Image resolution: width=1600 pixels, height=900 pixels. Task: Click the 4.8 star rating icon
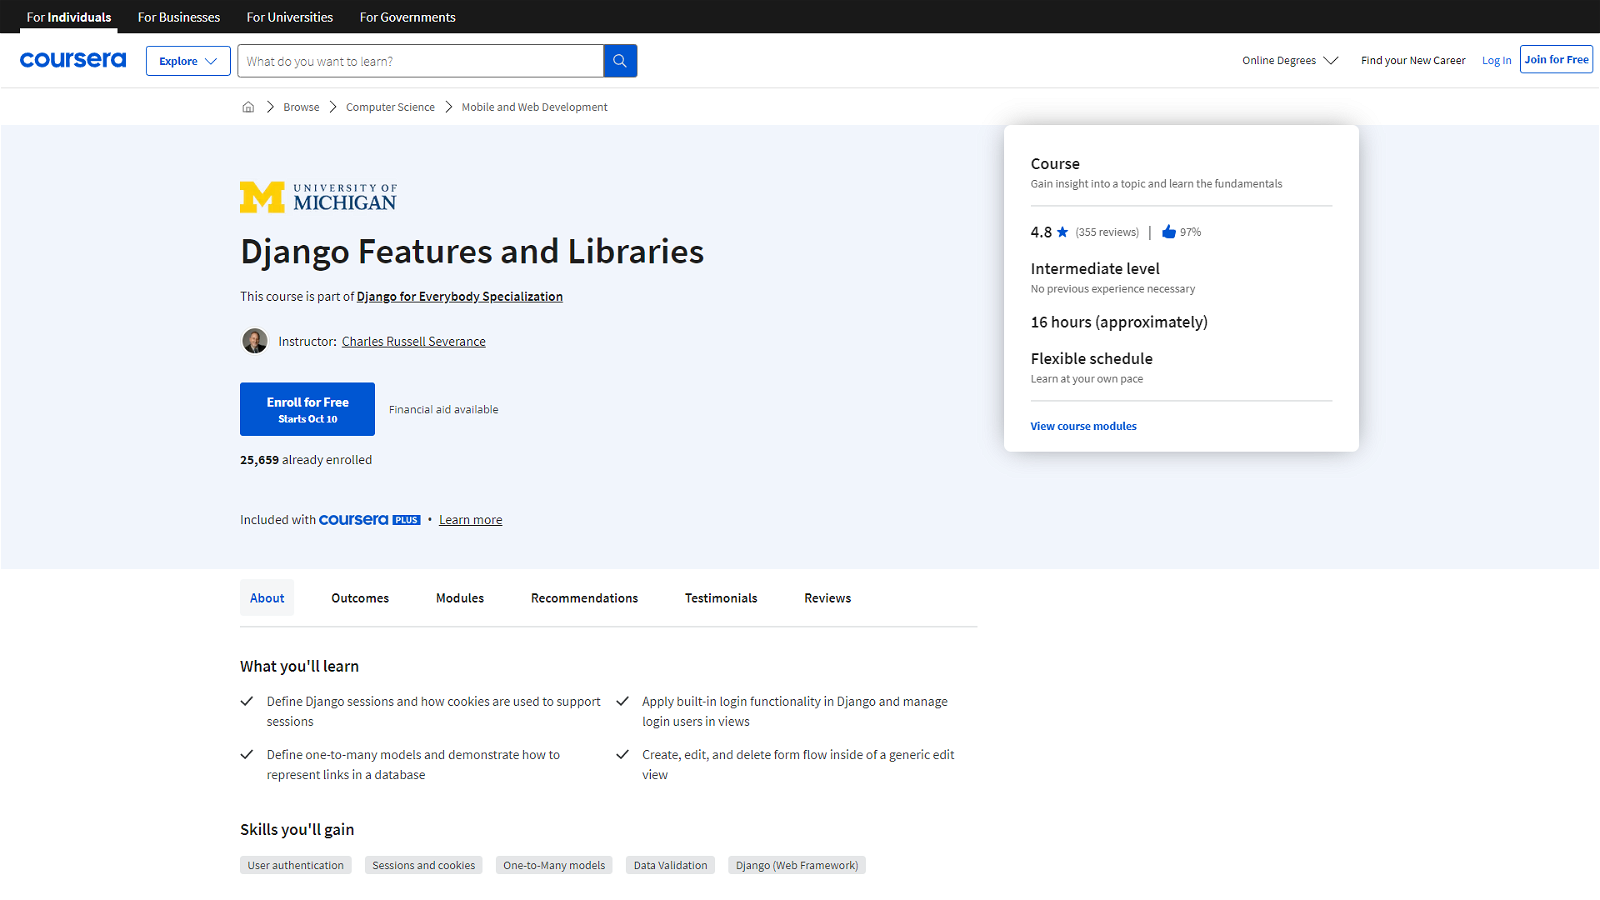1063,232
